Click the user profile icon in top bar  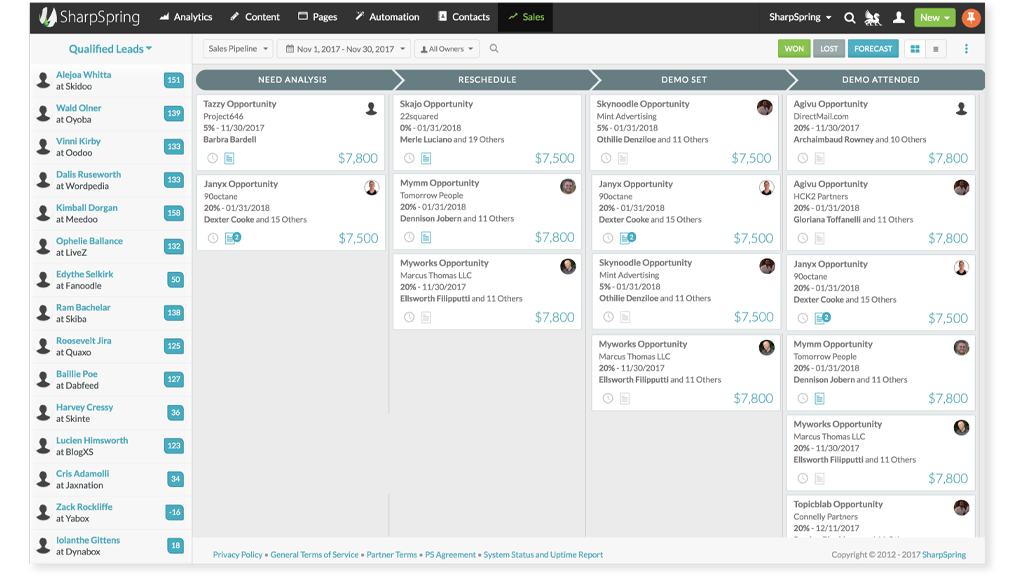point(899,18)
